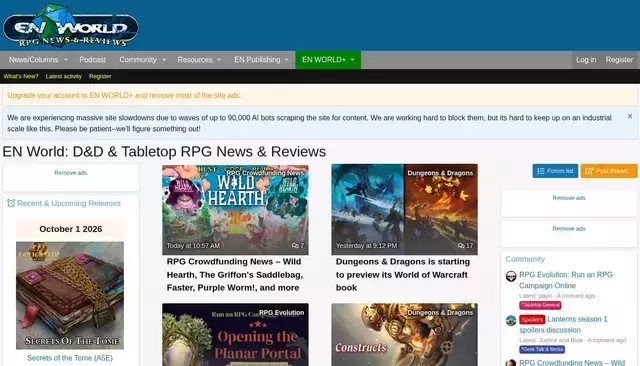Click the Tabletop General tag
Screen dimensions: 640x366
(x=540, y=305)
